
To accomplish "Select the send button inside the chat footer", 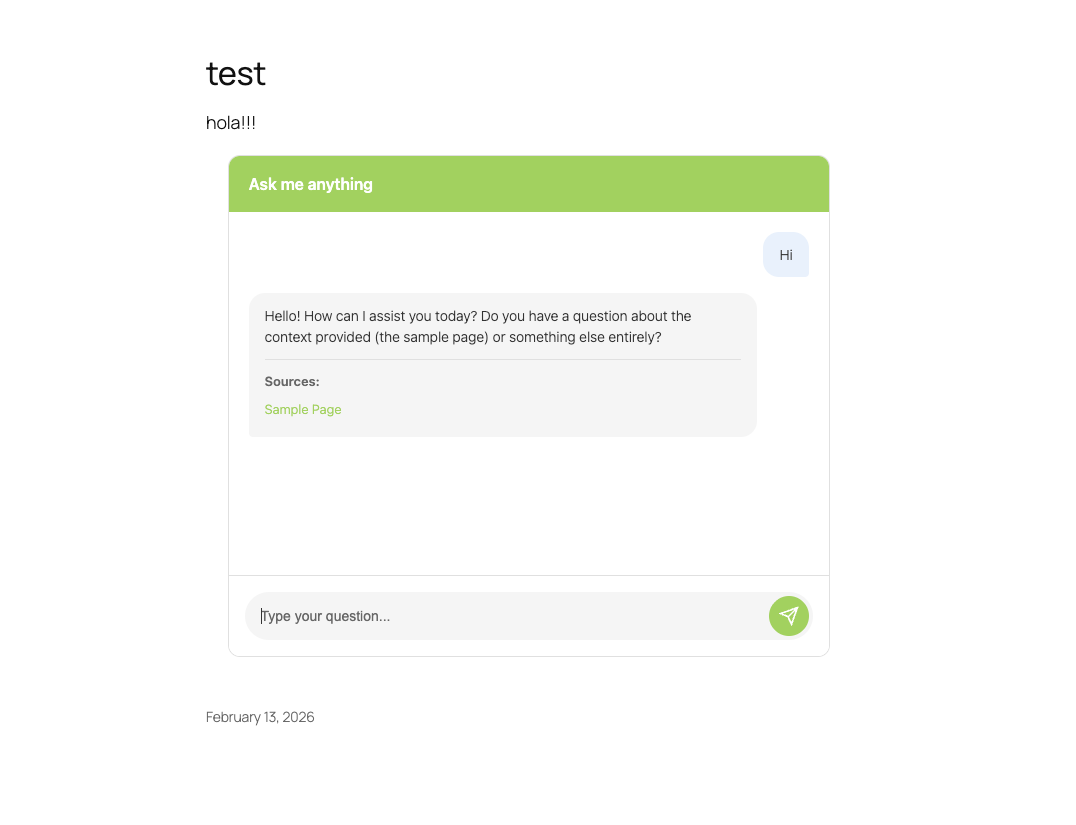I will pyautogui.click(x=789, y=616).
